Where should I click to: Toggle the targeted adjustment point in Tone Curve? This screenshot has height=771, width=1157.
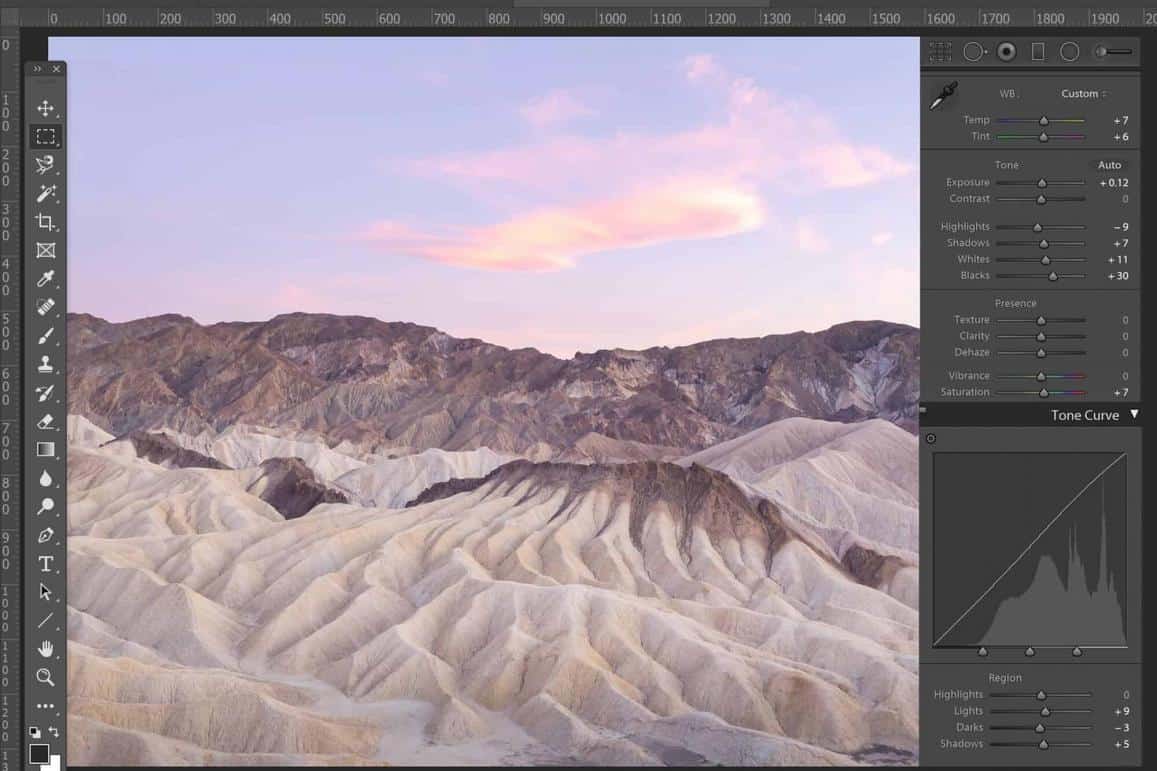931,438
